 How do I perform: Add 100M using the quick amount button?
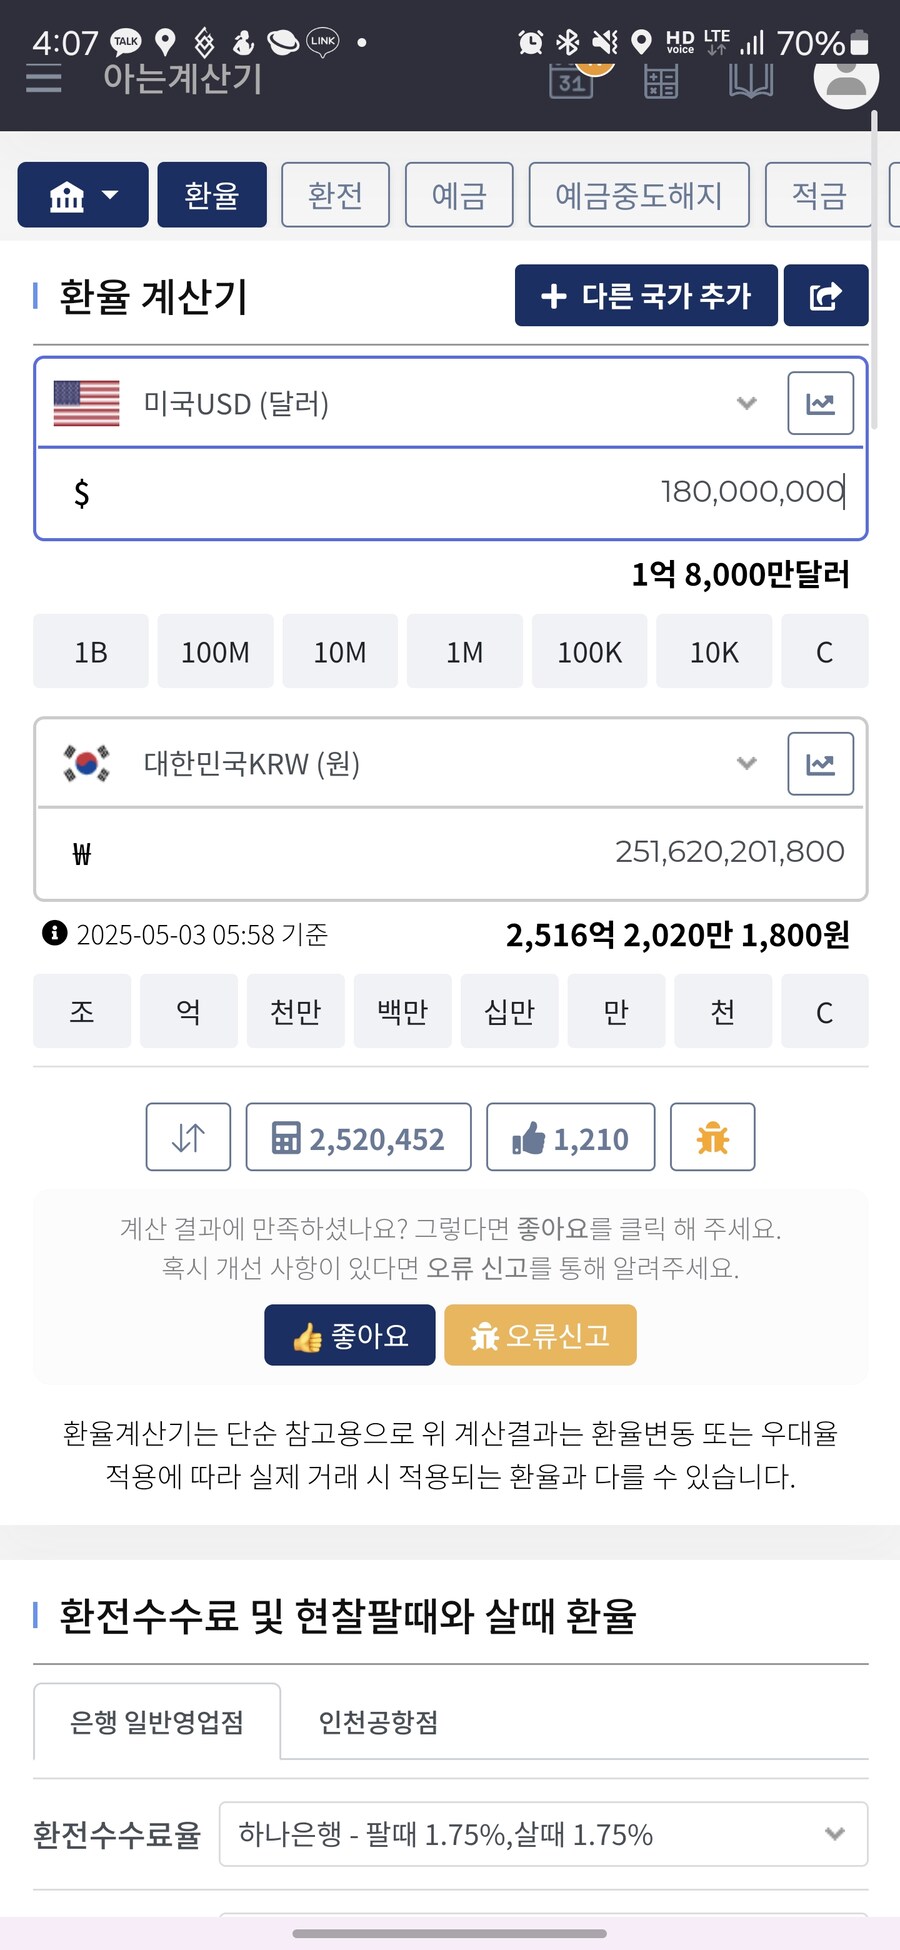pos(215,652)
